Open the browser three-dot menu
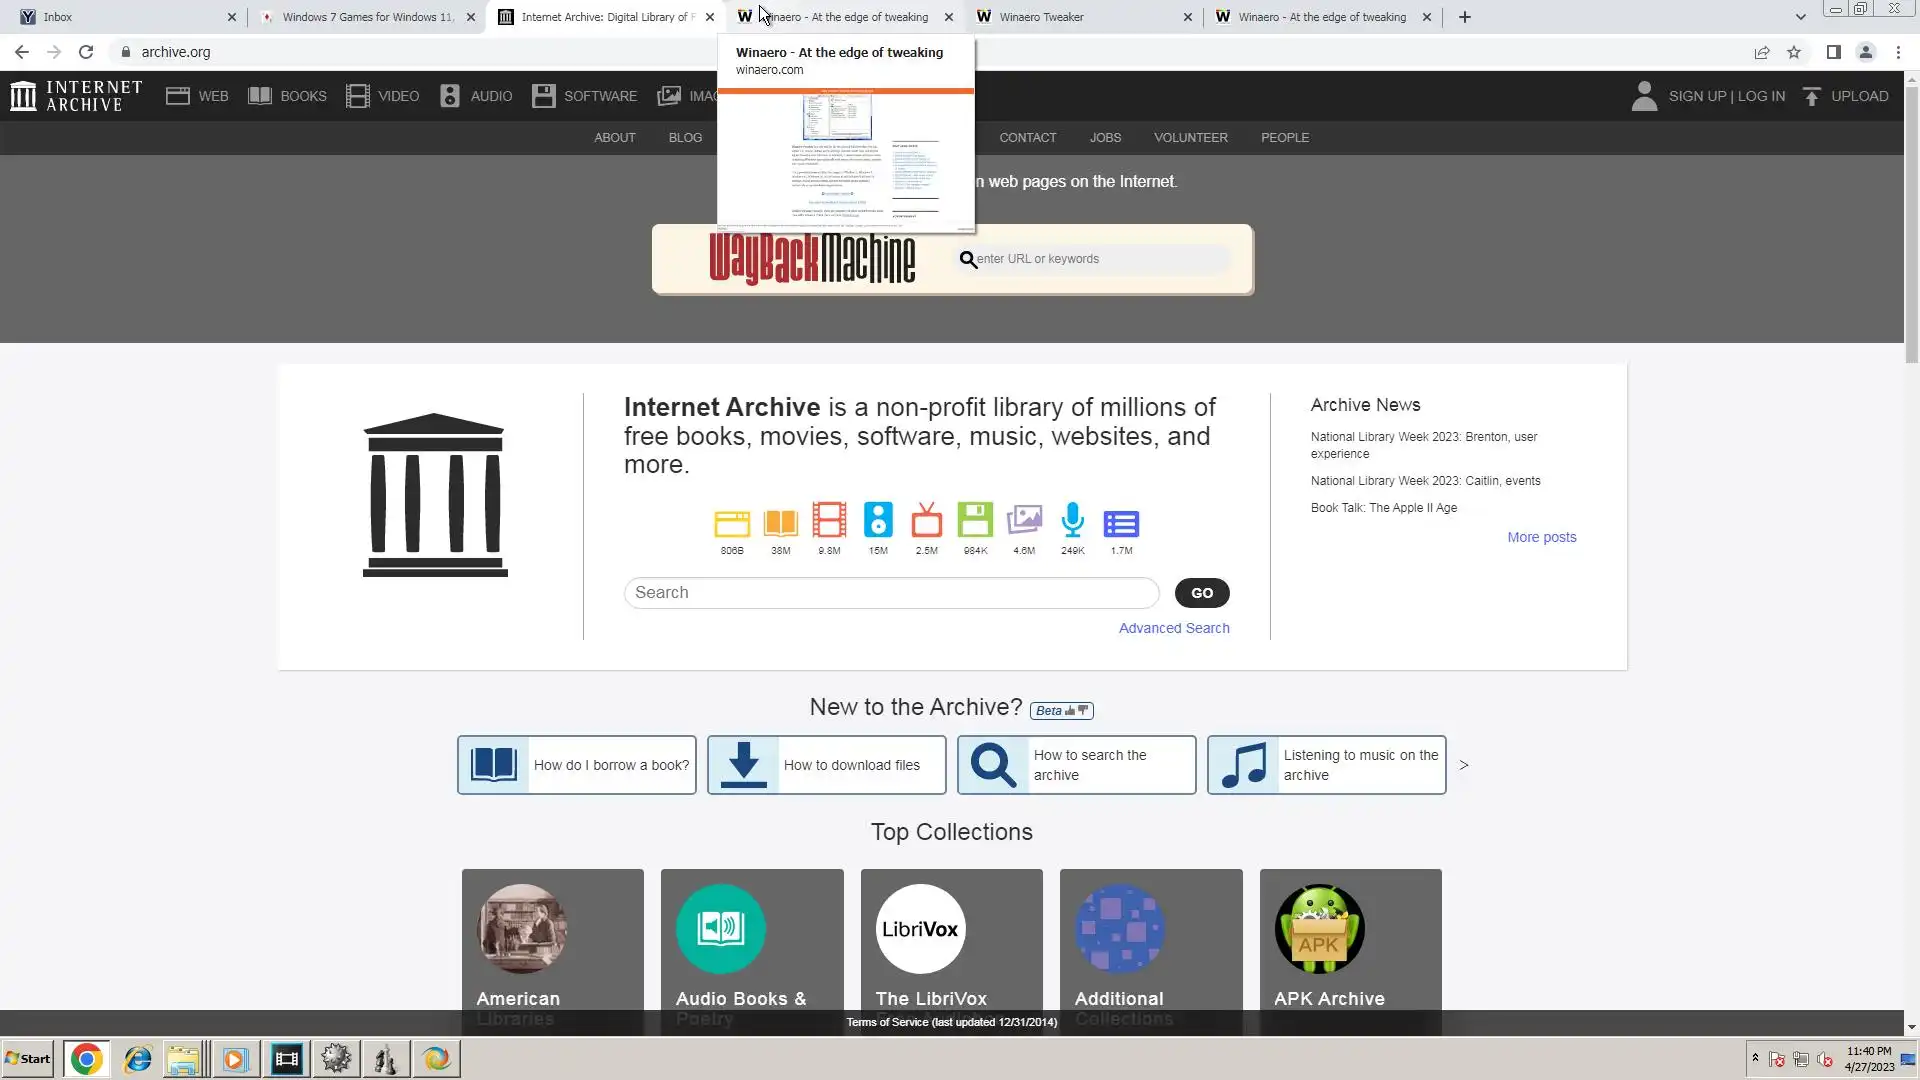The image size is (1920, 1080). 1898,52
